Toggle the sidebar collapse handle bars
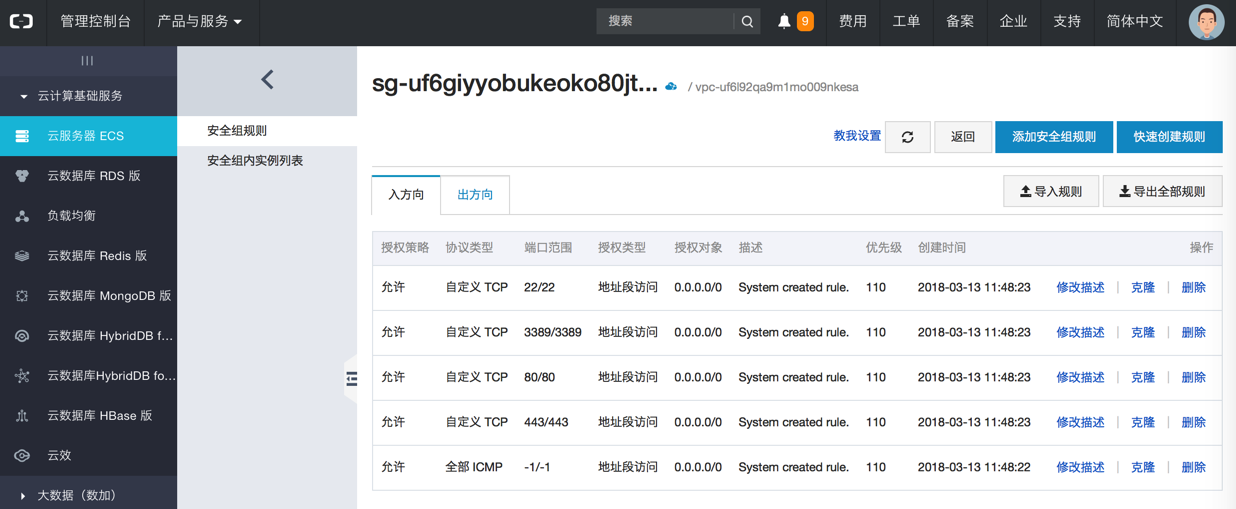The image size is (1236, 509). point(87,61)
